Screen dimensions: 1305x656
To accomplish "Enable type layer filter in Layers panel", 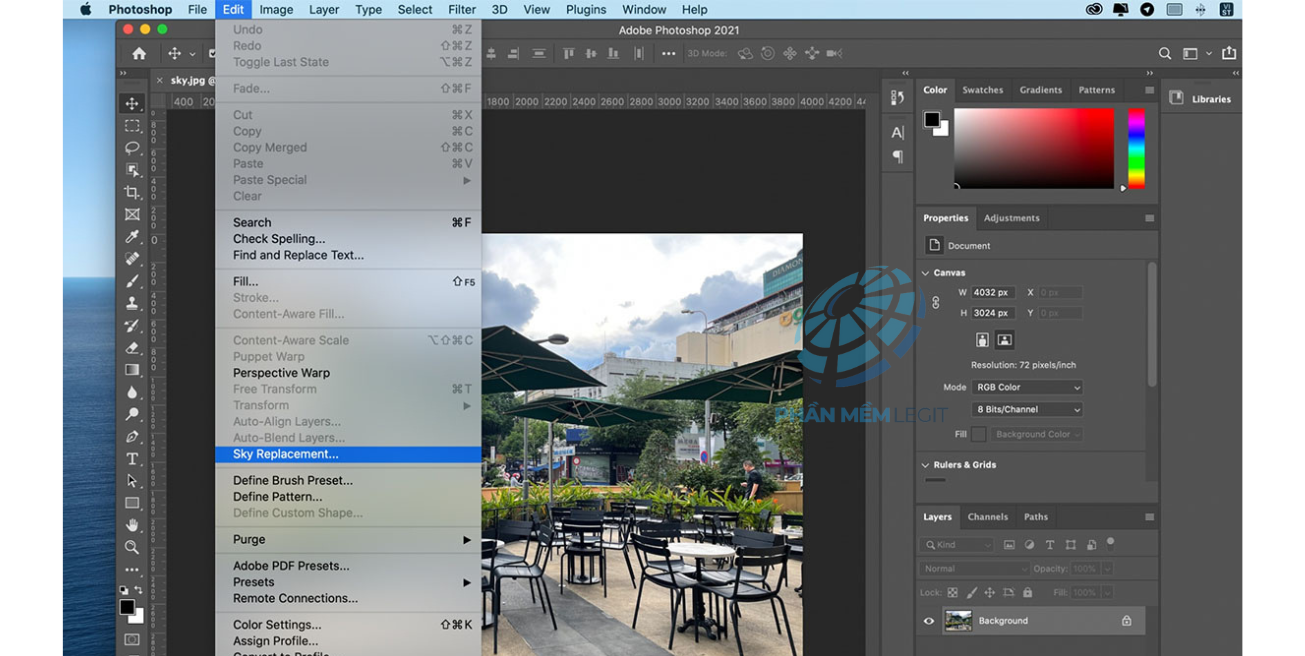I will point(1050,545).
